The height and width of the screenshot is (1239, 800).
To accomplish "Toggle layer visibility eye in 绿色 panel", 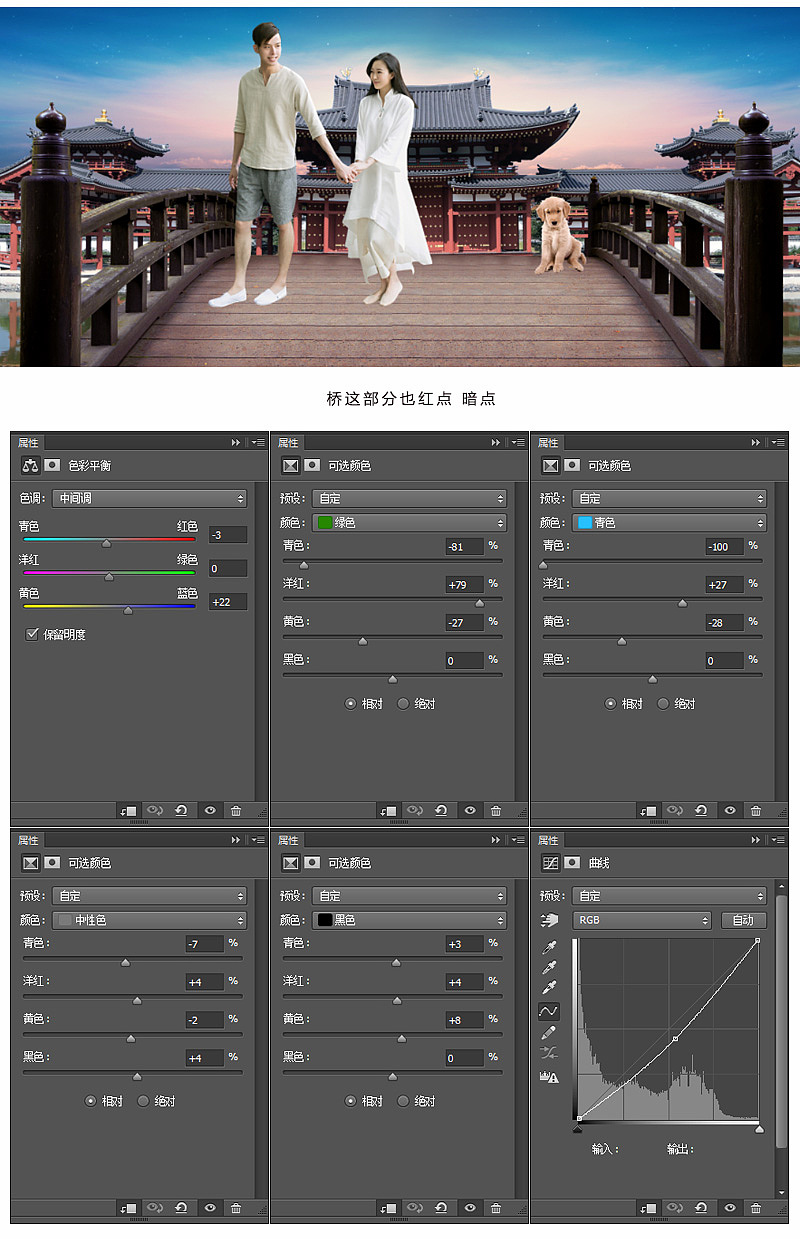I will [x=470, y=811].
